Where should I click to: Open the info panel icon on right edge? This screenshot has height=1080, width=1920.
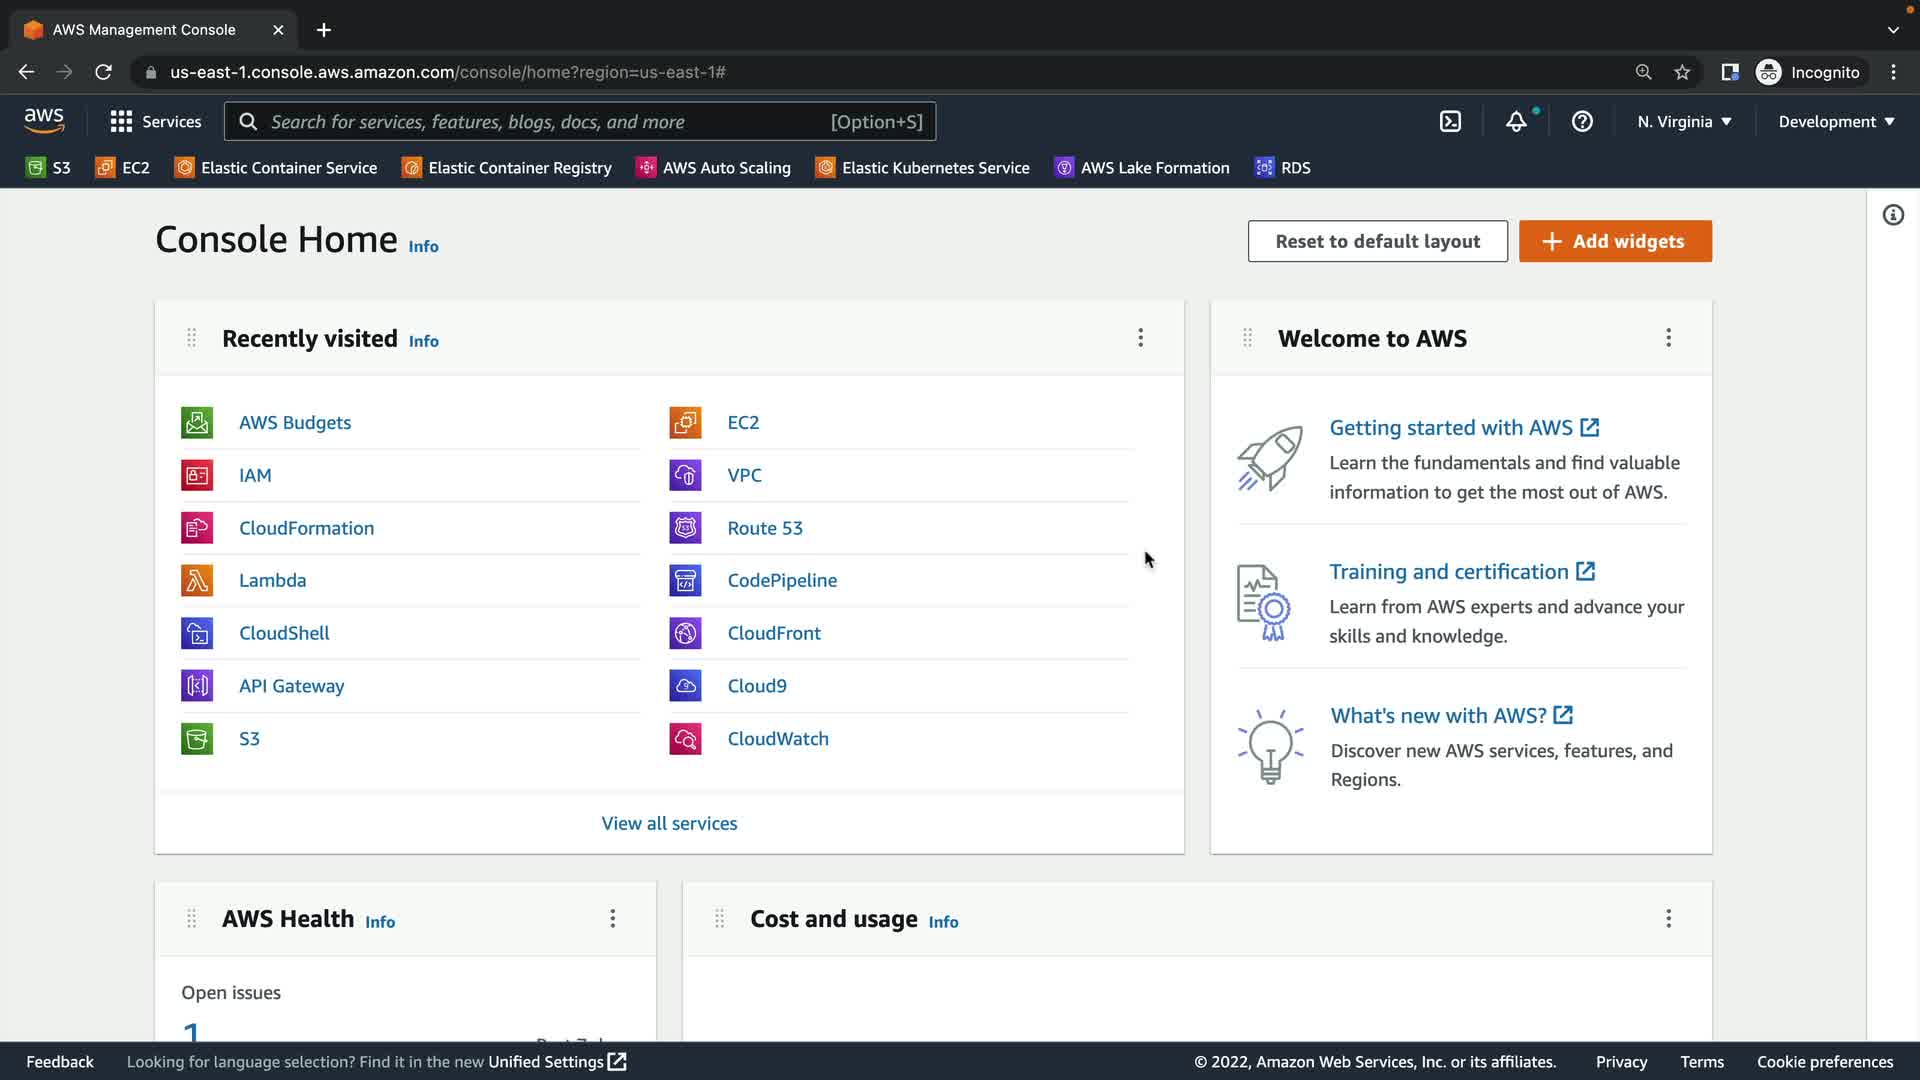pyautogui.click(x=1893, y=215)
